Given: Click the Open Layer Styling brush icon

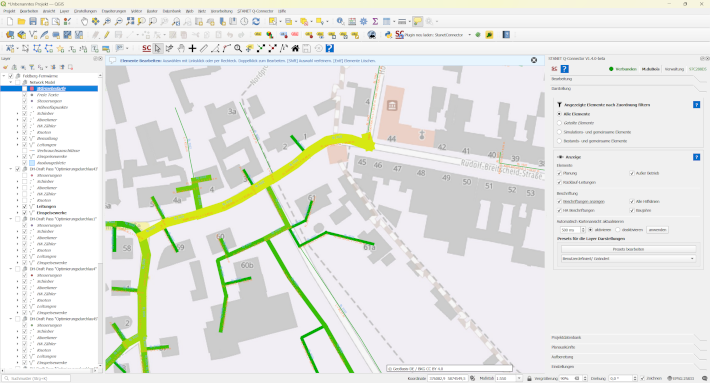Looking at the screenshot, I should click(5, 67).
